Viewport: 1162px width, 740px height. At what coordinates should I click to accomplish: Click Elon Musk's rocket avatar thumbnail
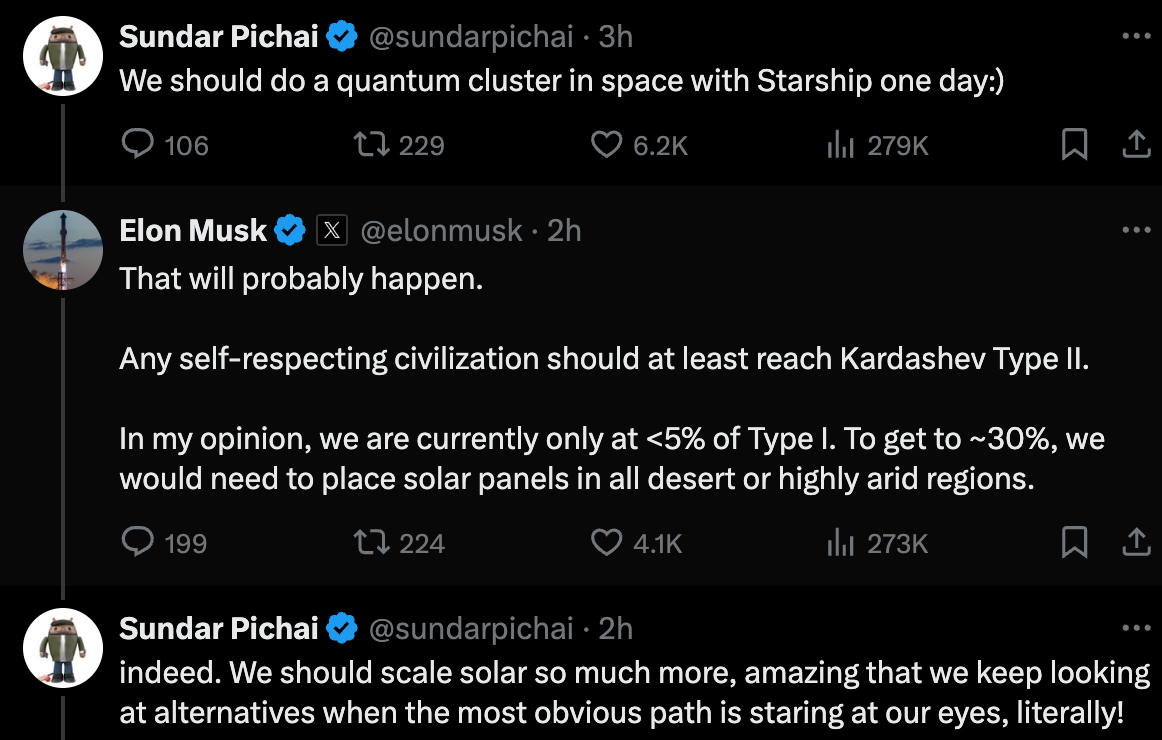[x=63, y=250]
